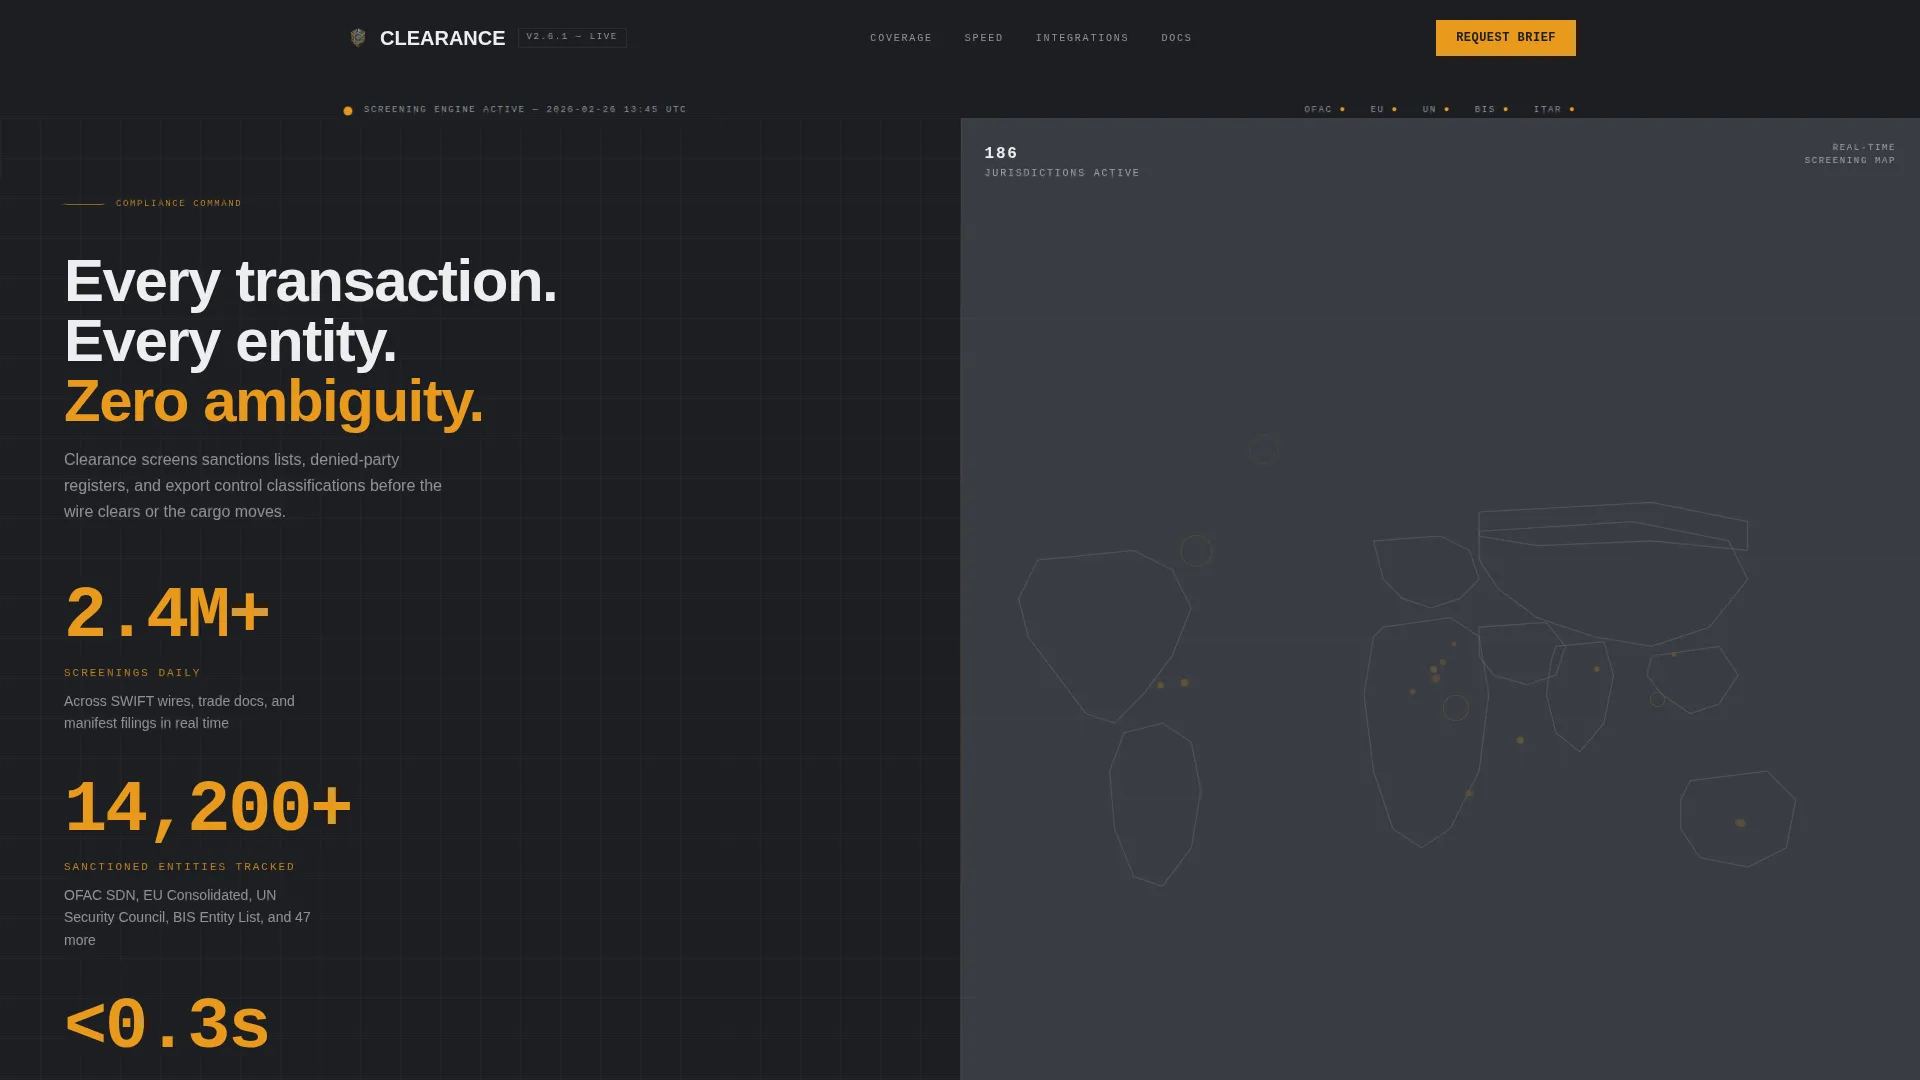This screenshot has height=1080, width=1920.
Task: Click the Real-Time Screening Map label
Action: pyautogui.click(x=1849, y=154)
